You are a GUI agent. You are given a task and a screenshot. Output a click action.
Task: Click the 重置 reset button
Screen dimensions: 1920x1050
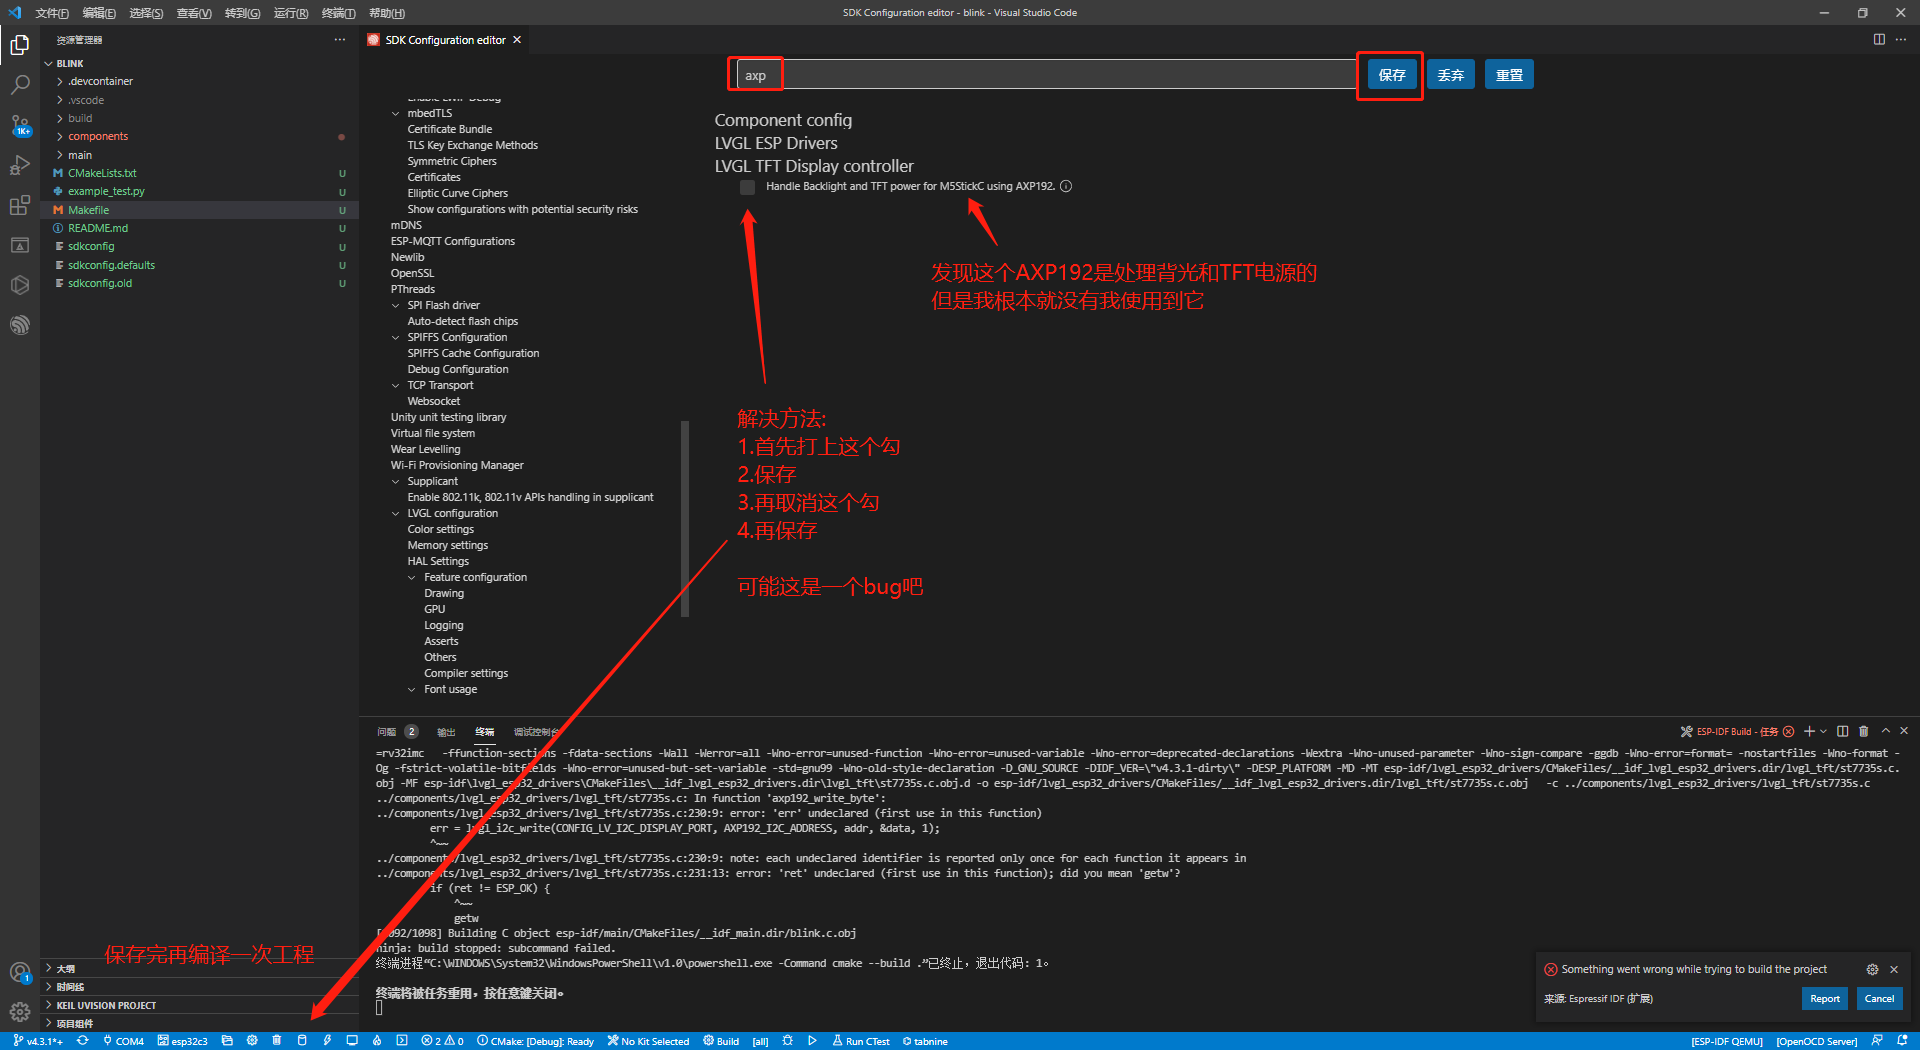click(1510, 75)
